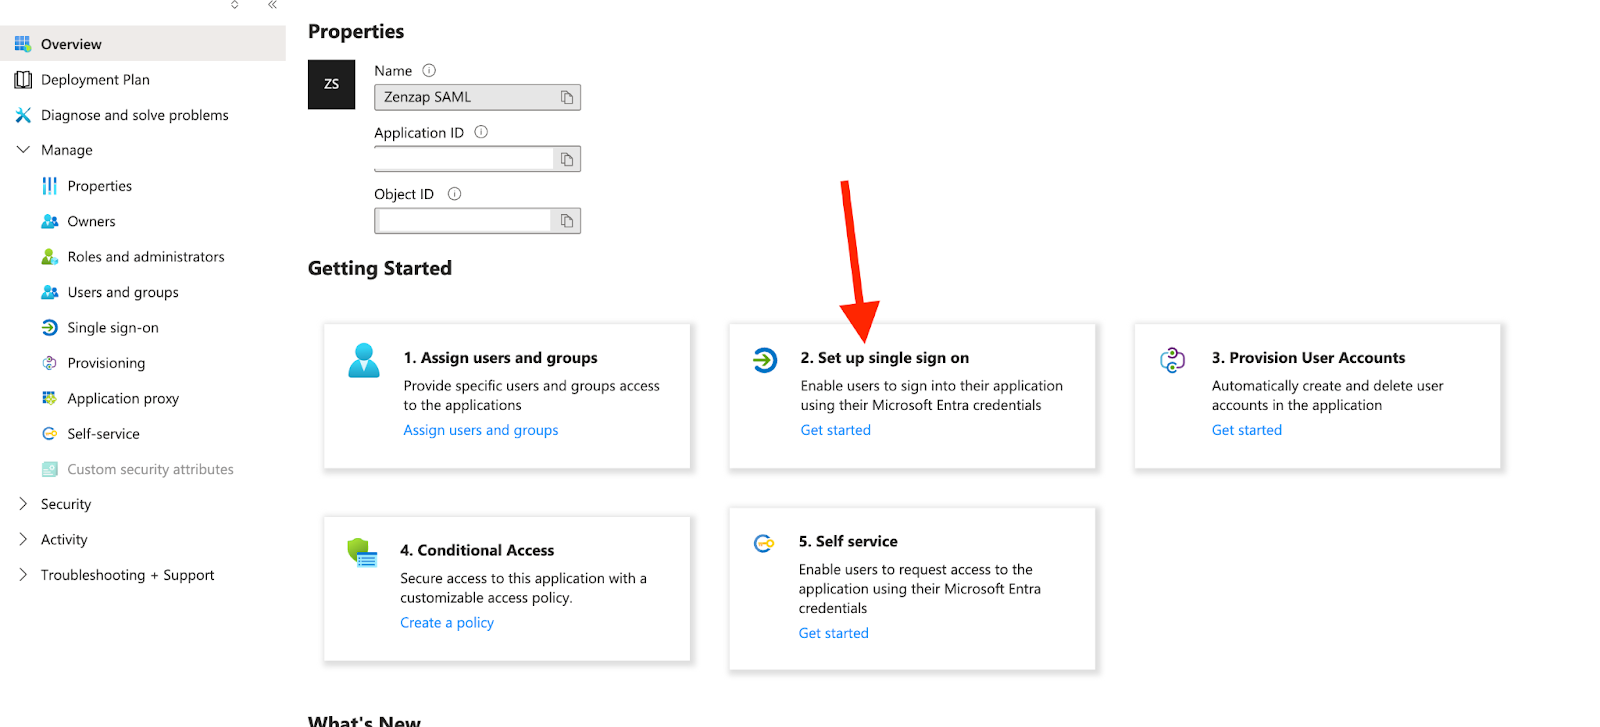Click Create a policy under Conditional Access

(x=446, y=621)
